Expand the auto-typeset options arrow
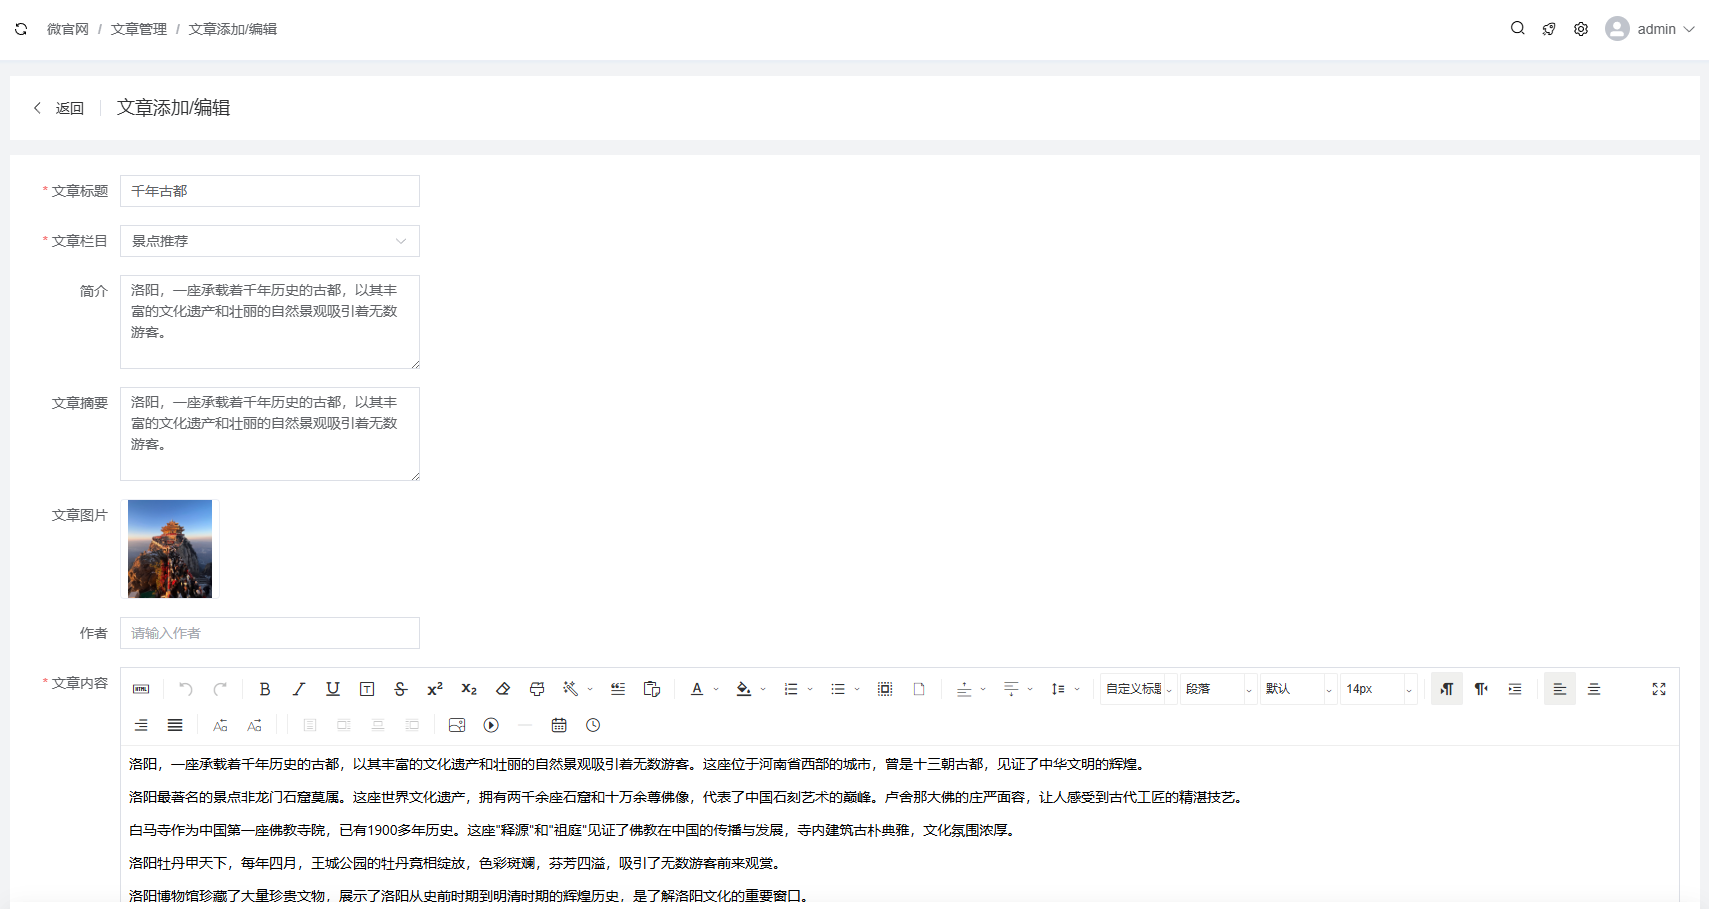 tap(590, 689)
